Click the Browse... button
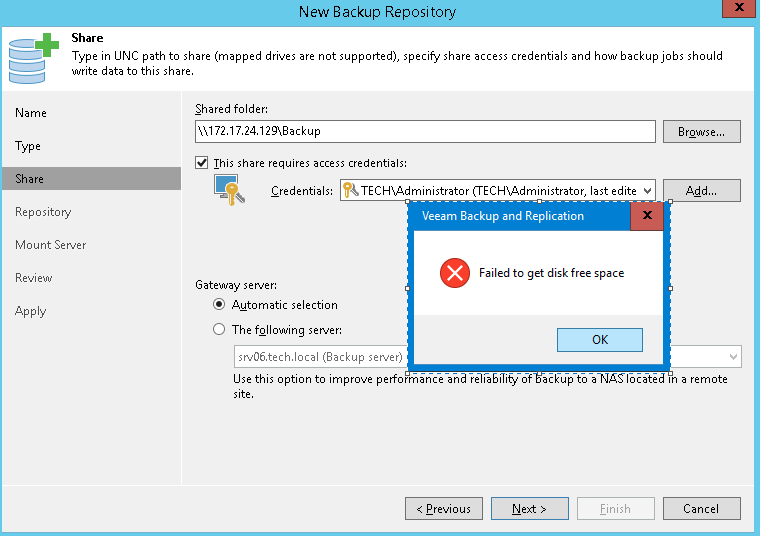760x536 pixels. coord(701,131)
